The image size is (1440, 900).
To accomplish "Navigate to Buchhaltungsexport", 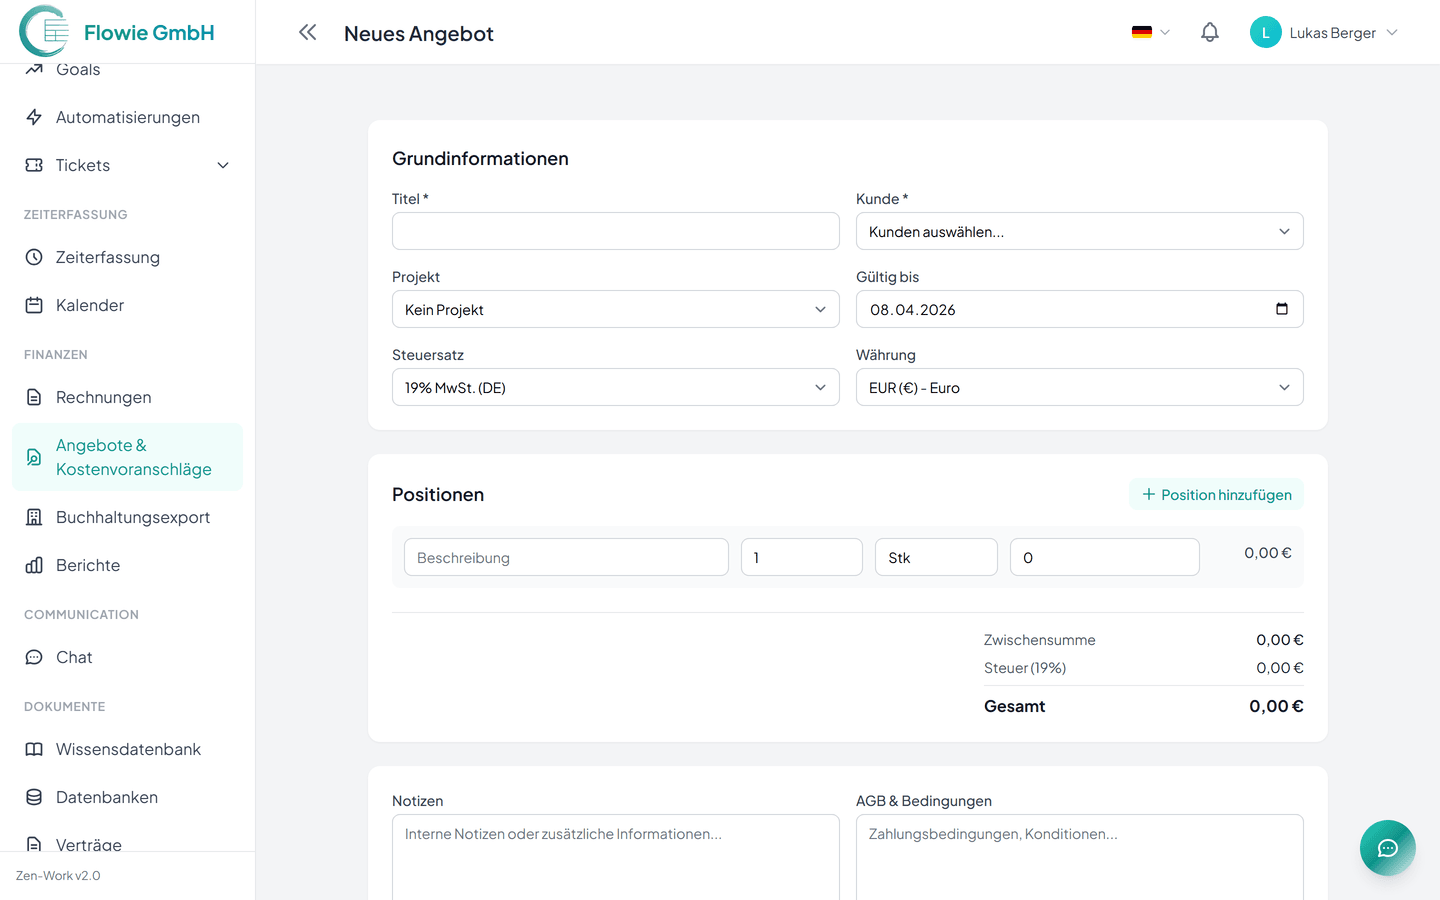I will 132,518.
